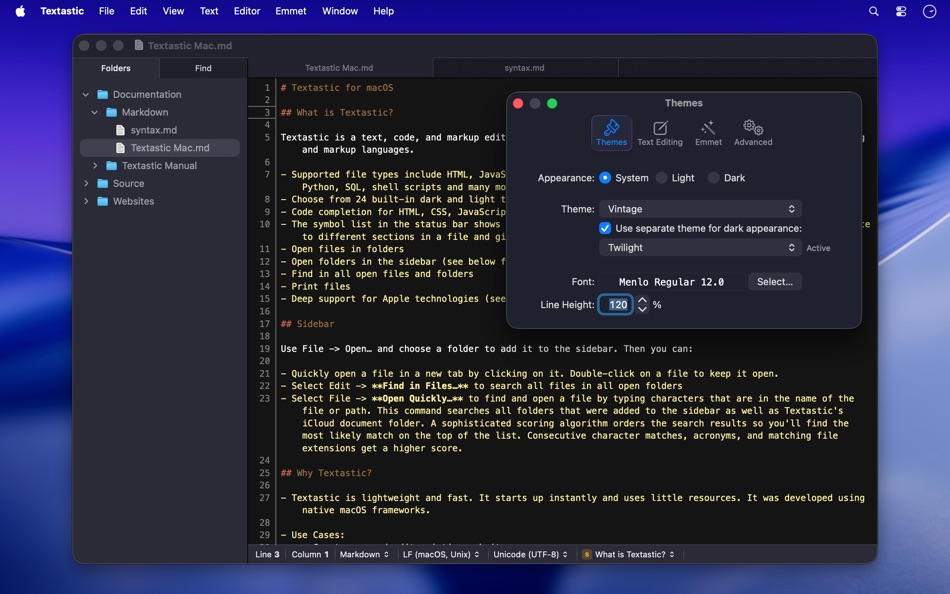
Task: Open the Text Editing preferences pane
Action: tap(661, 132)
